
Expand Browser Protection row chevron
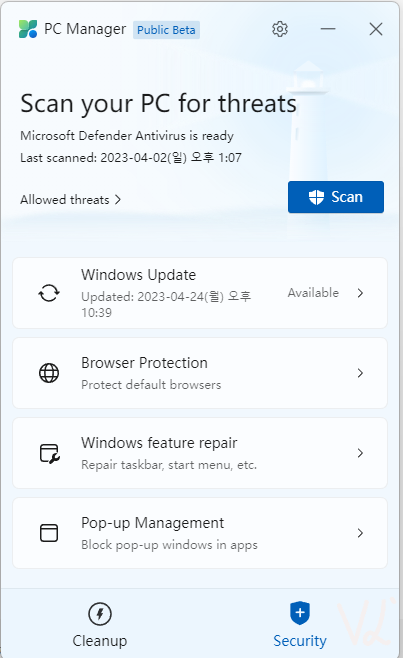[x=360, y=373]
